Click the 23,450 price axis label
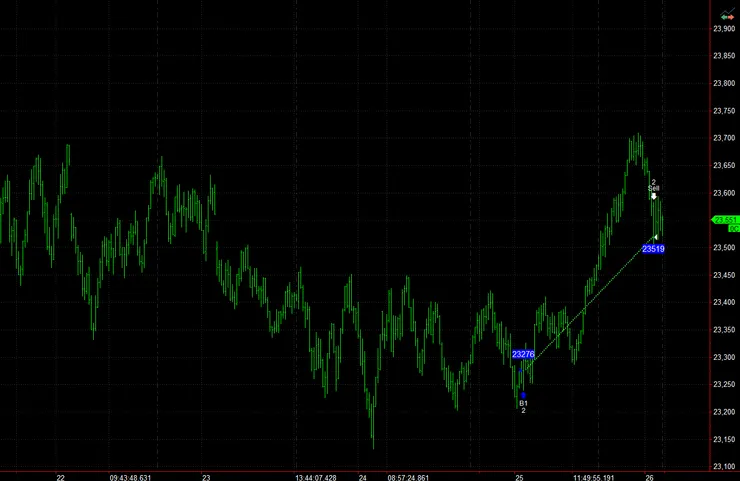 724,275
